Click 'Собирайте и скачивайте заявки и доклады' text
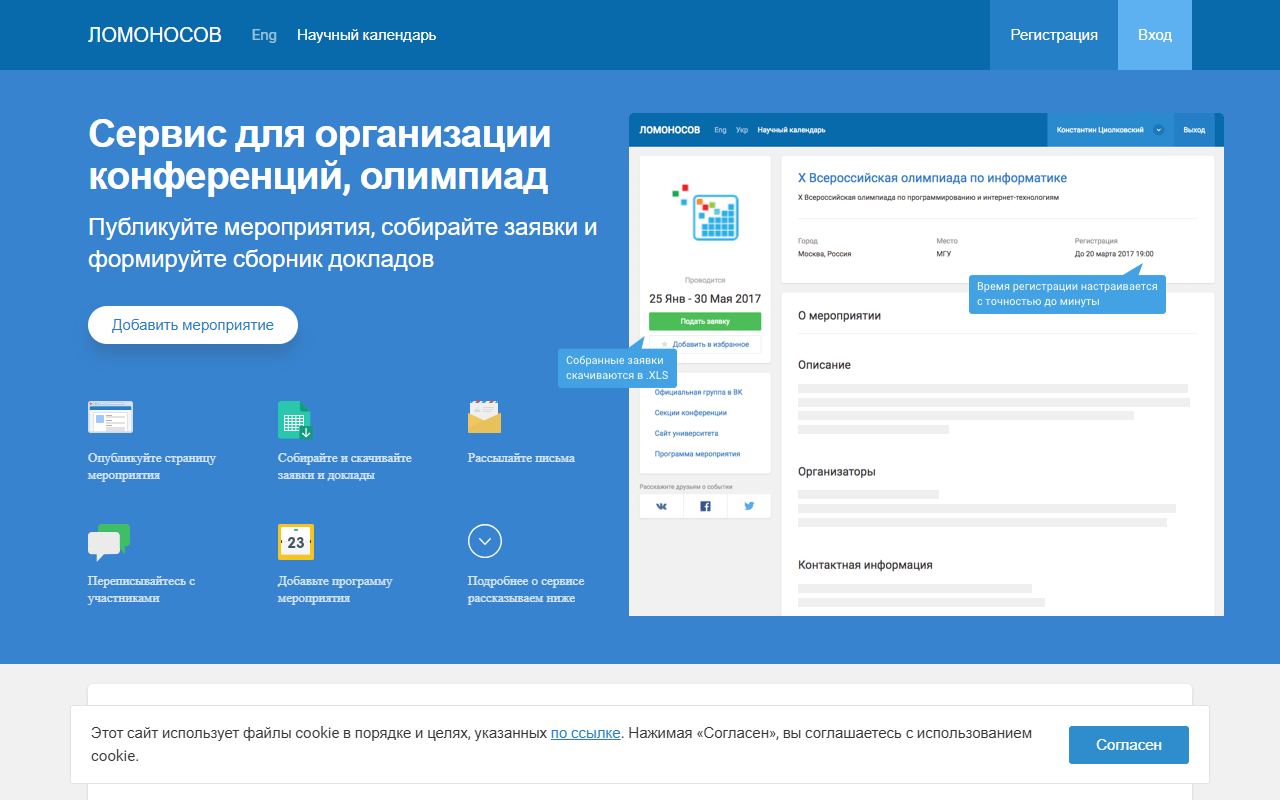Viewport: 1280px width, 800px height. click(345, 466)
